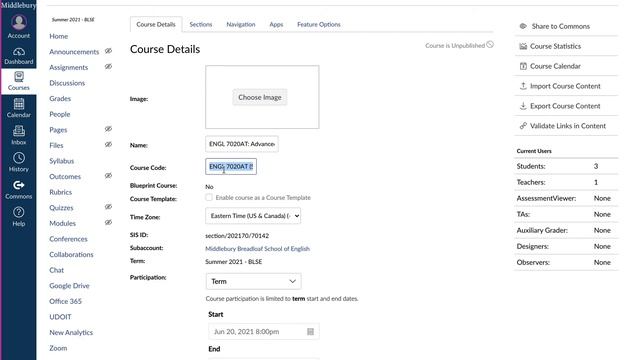640x360 pixels.
Task: Open Chat in course menu
Action: pos(57,270)
